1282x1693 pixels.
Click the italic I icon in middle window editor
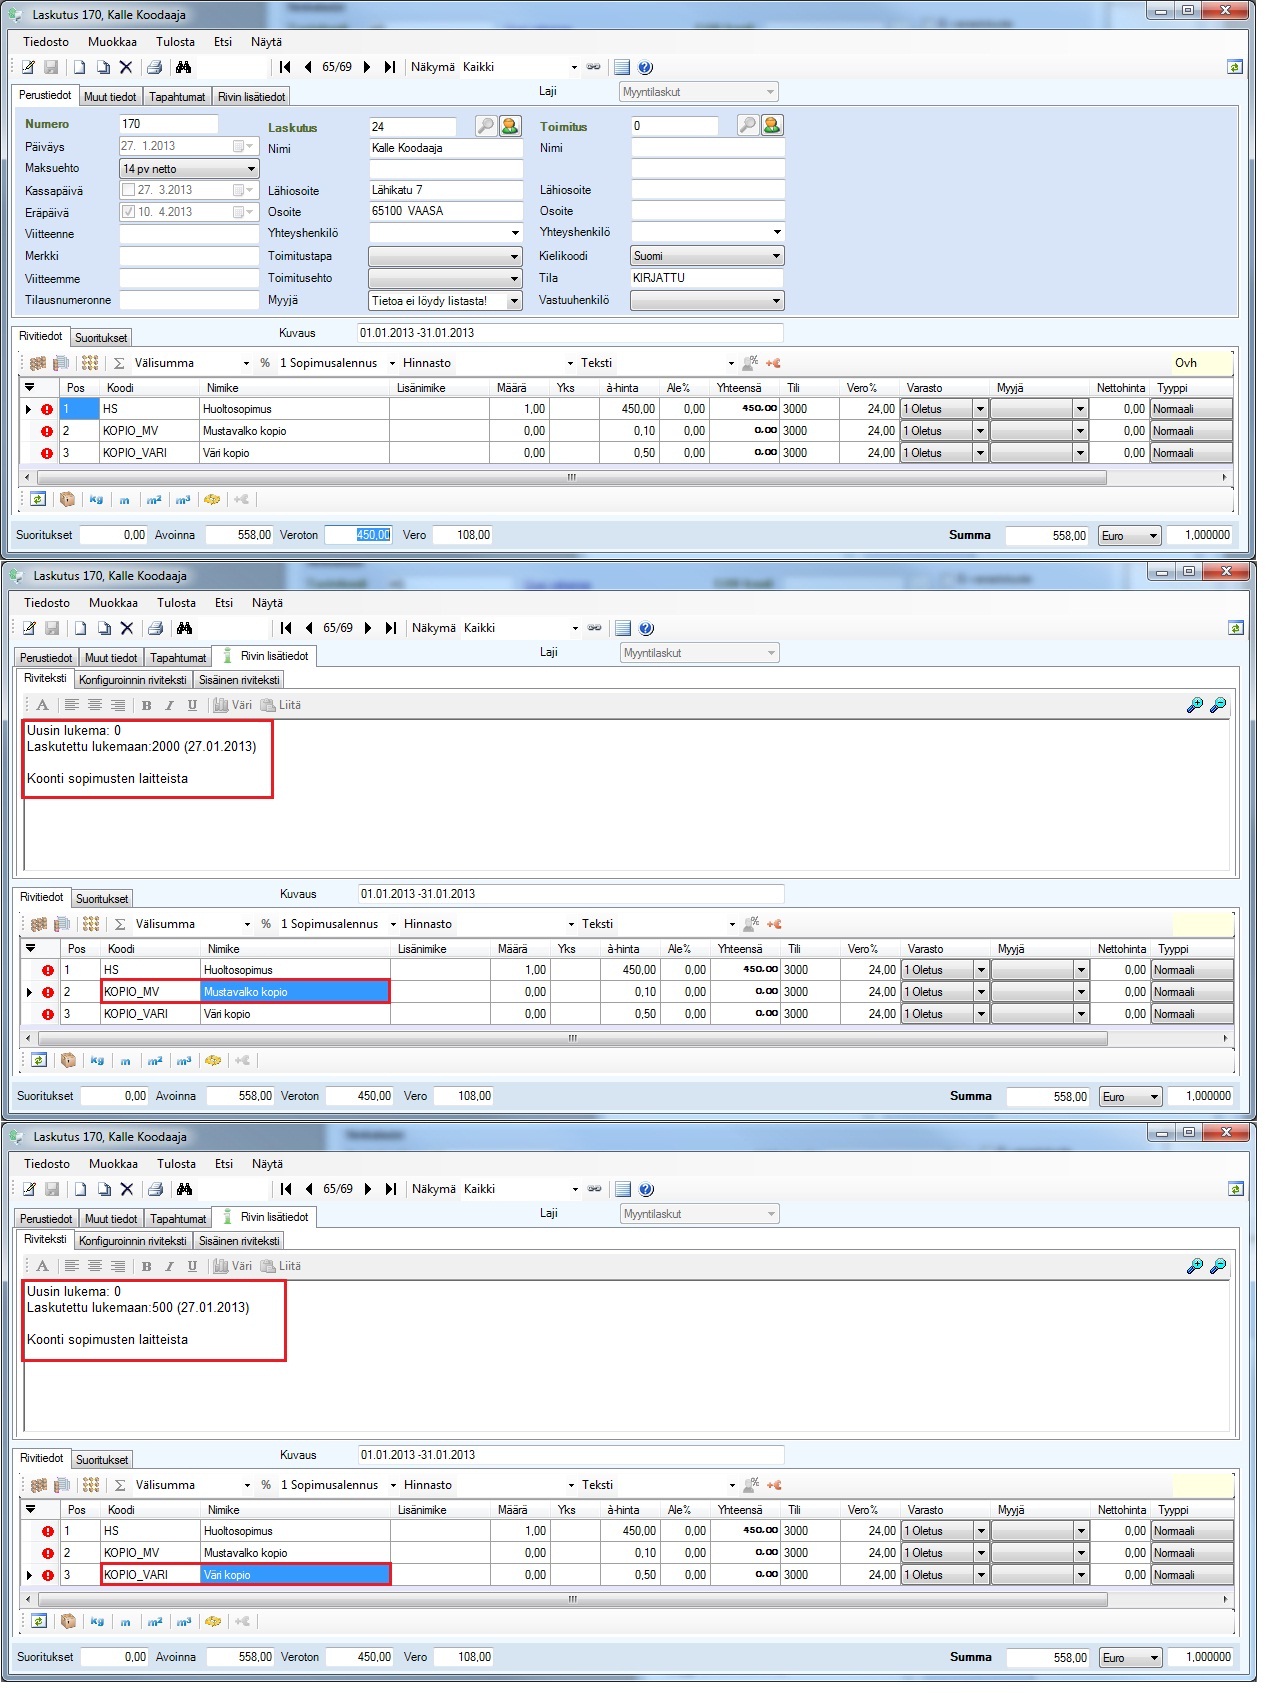[169, 705]
